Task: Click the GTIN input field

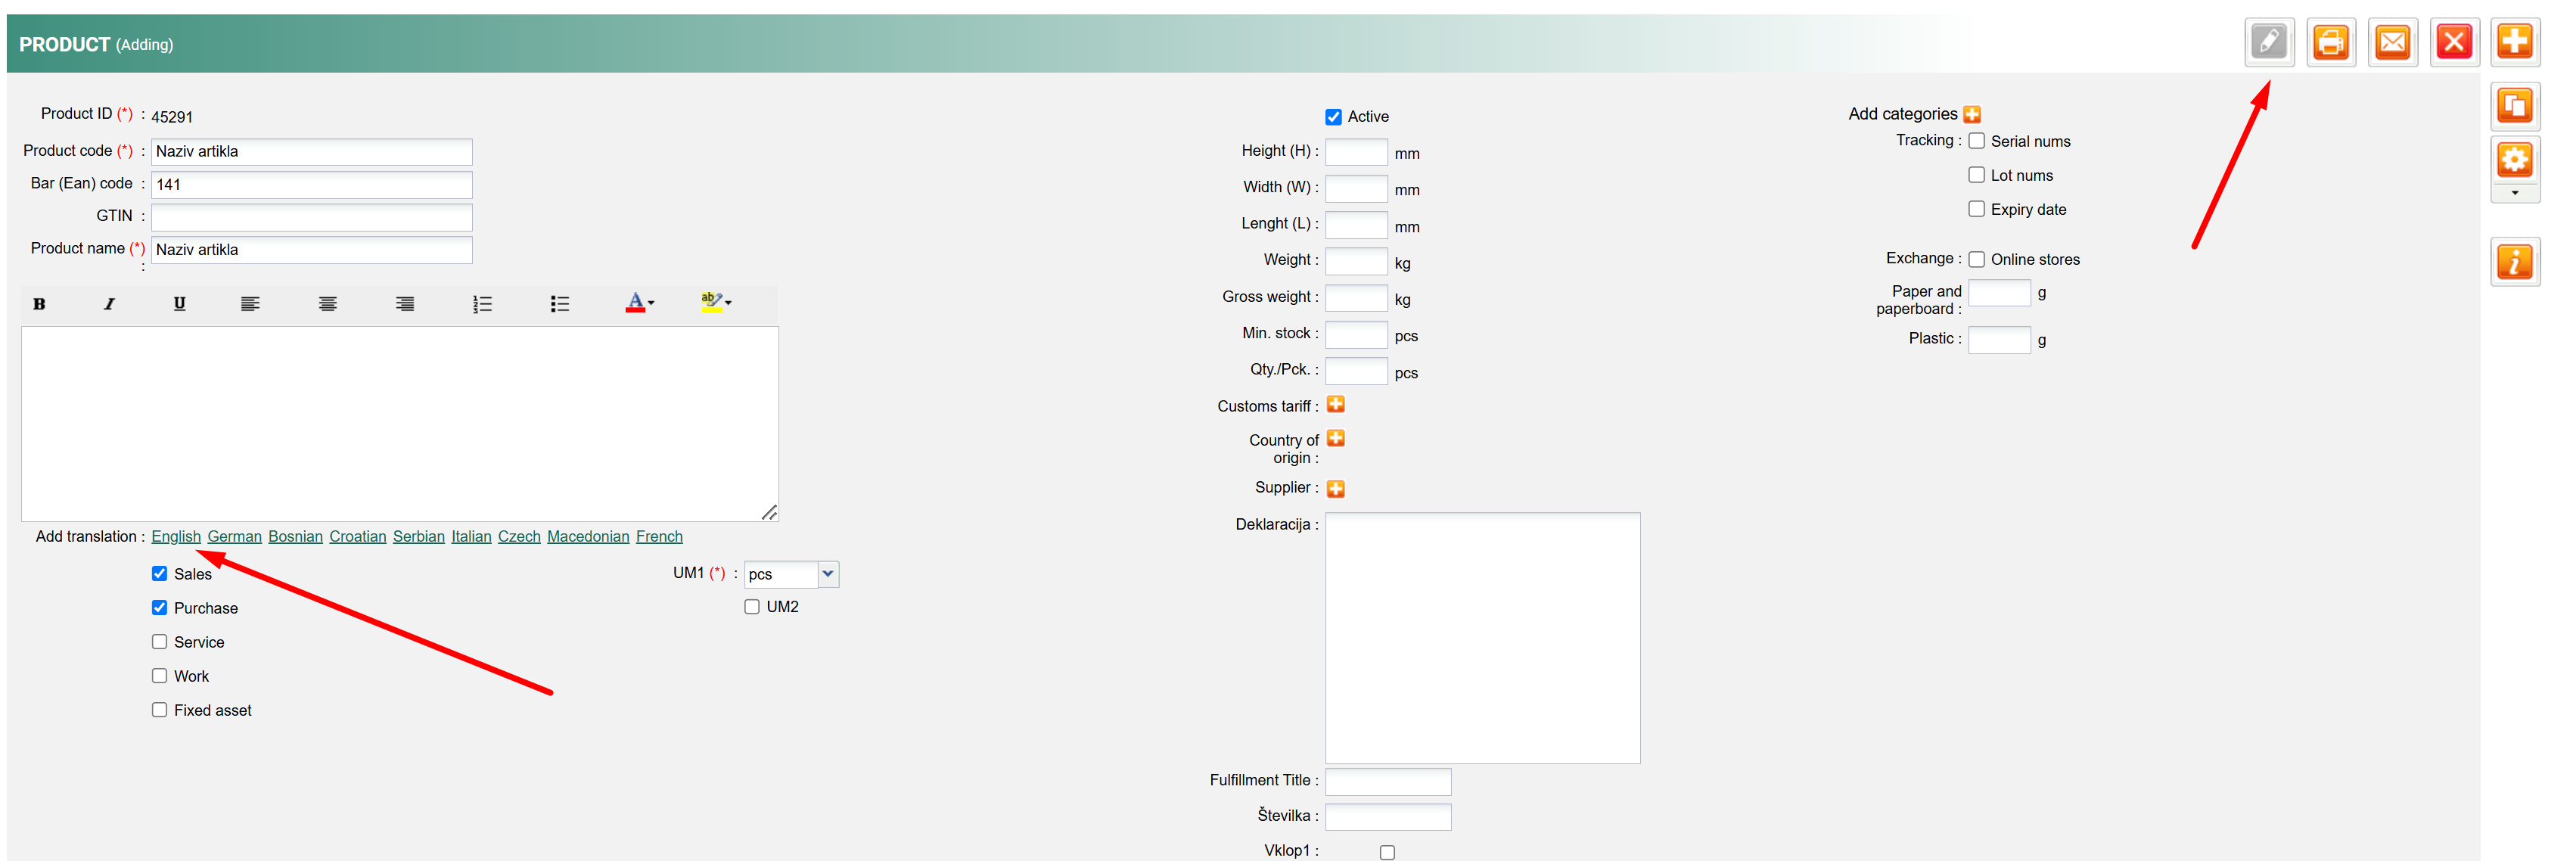Action: 311,217
